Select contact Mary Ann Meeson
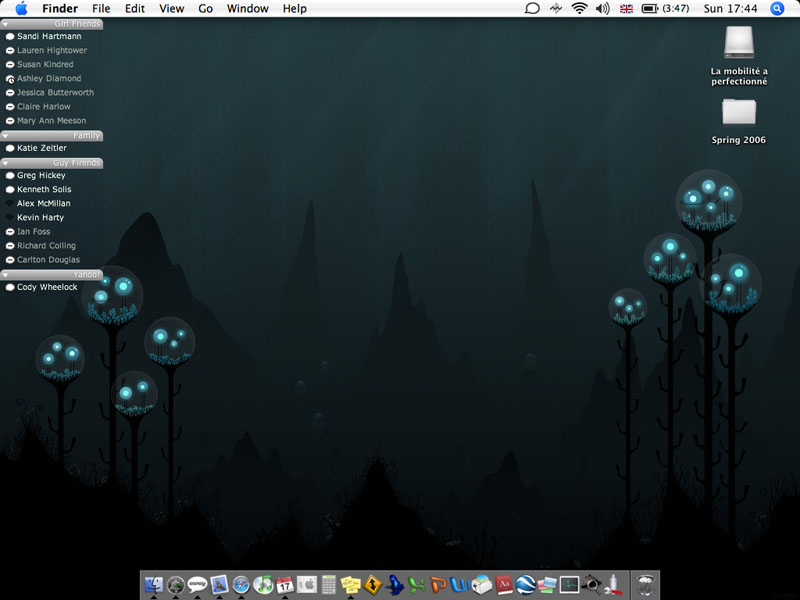This screenshot has width=800, height=600. 51,121
